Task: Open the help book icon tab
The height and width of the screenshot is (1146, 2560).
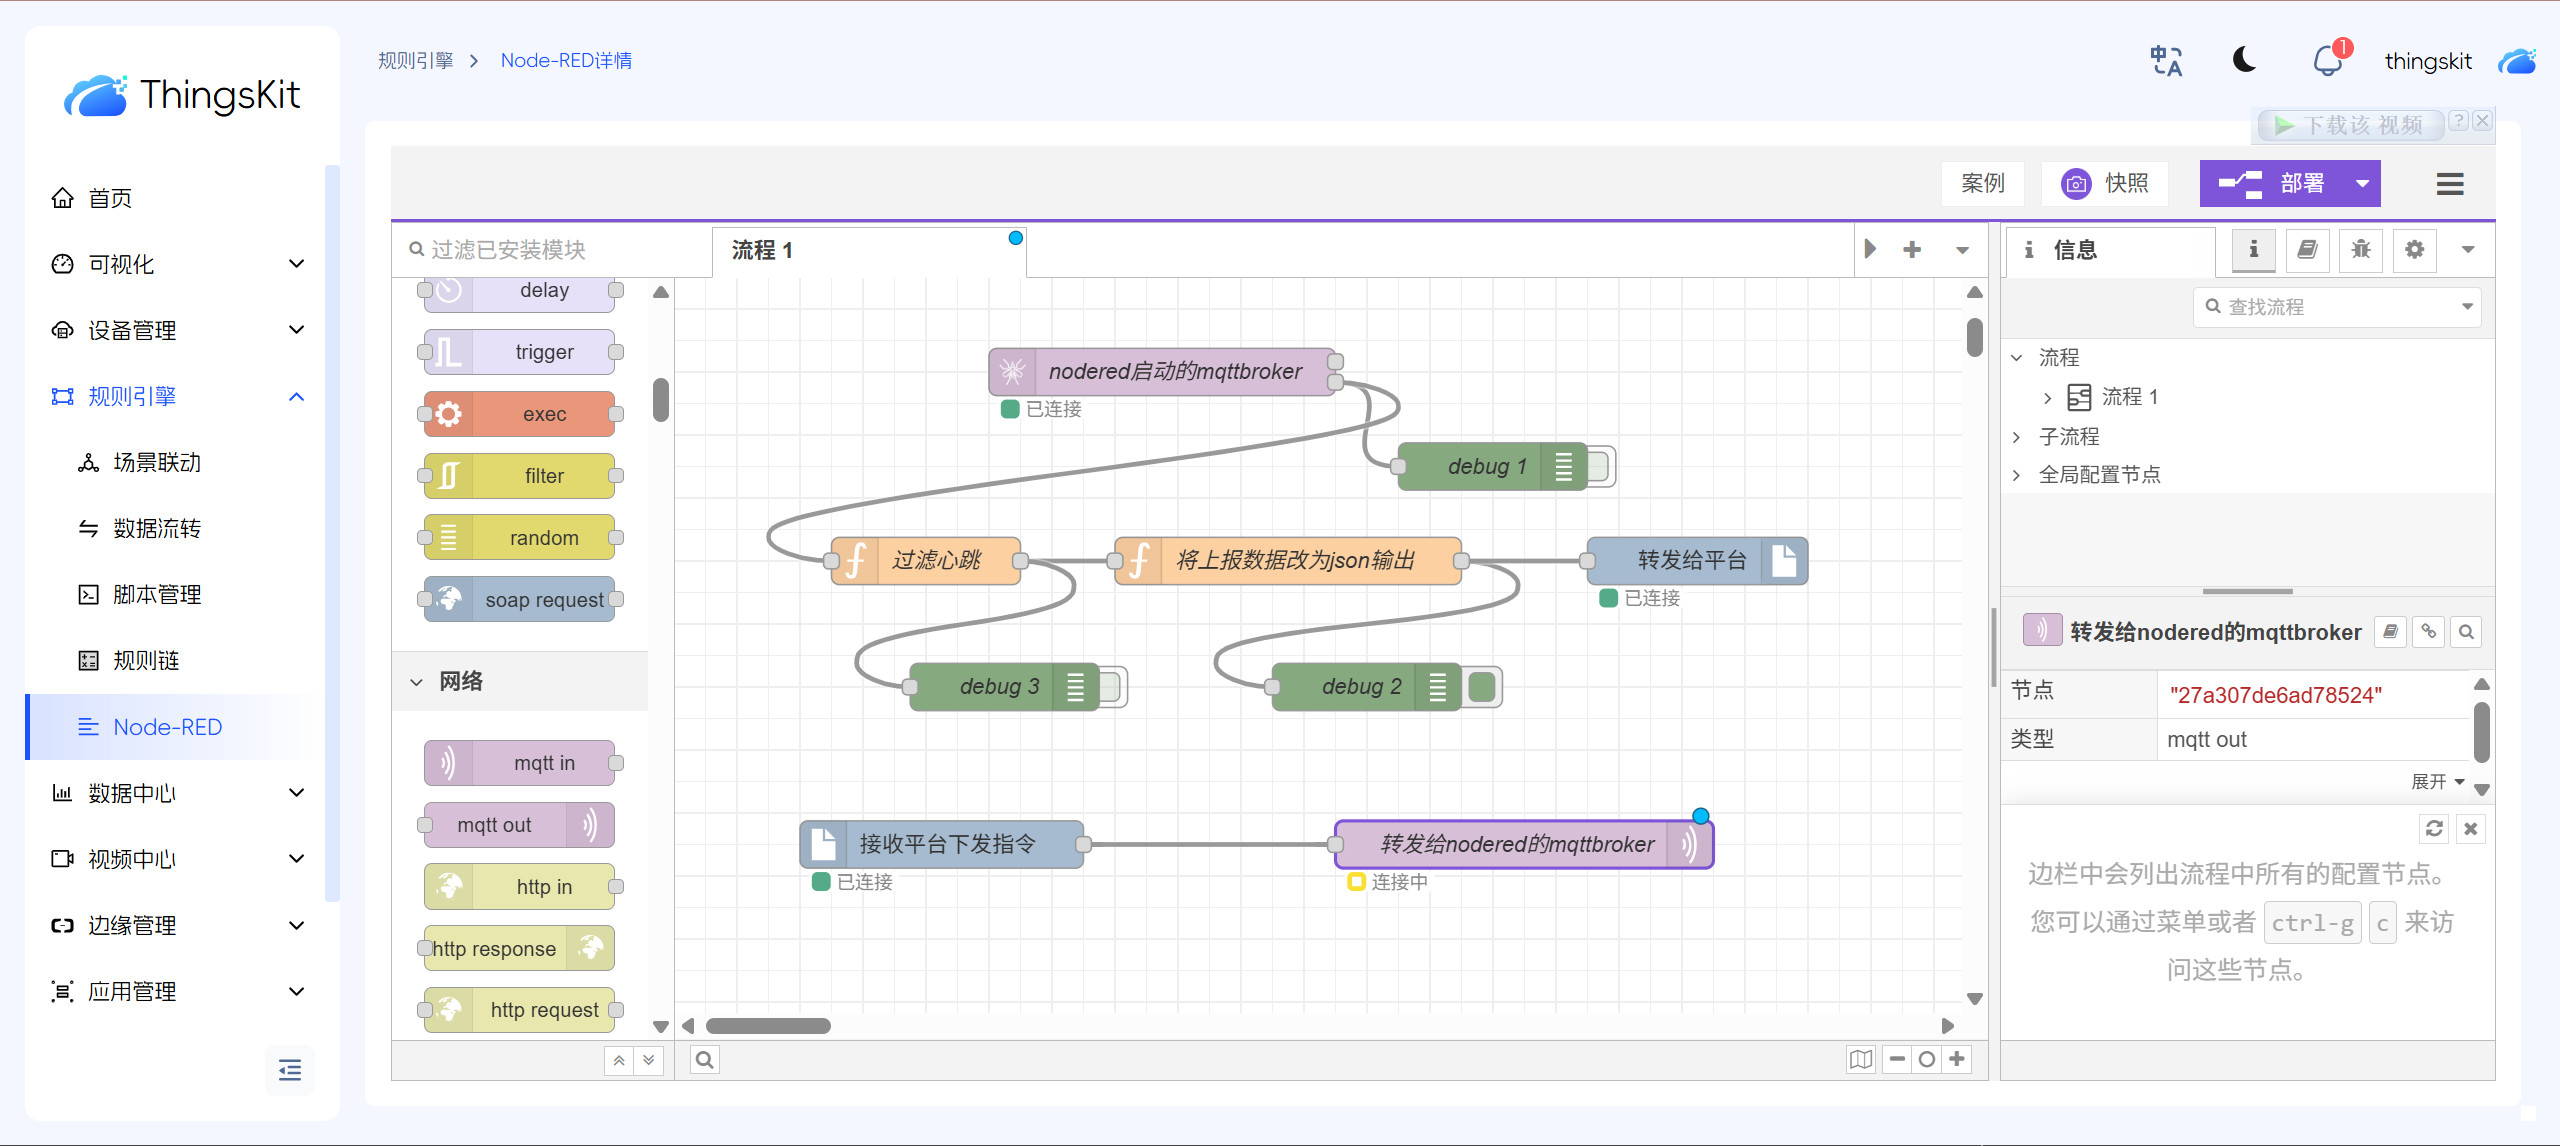Action: [x=2307, y=250]
